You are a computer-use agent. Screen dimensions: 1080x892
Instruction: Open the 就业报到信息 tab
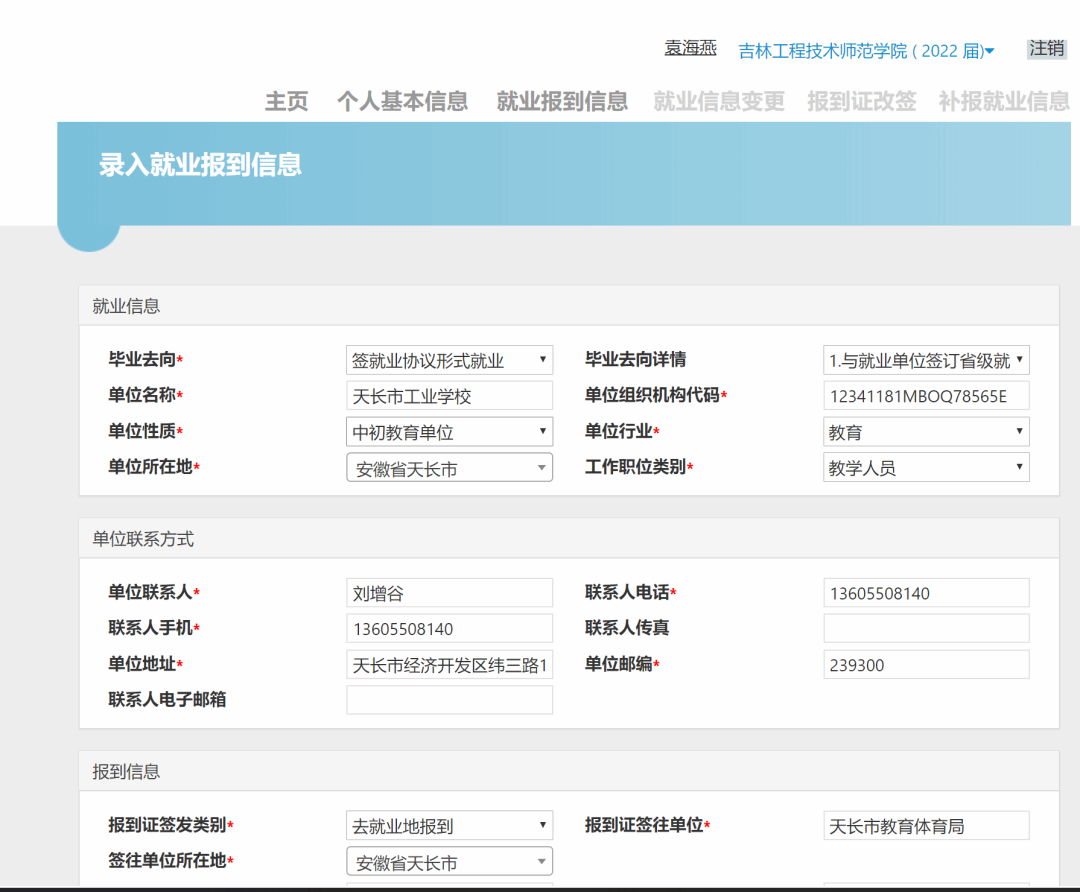pos(562,101)
